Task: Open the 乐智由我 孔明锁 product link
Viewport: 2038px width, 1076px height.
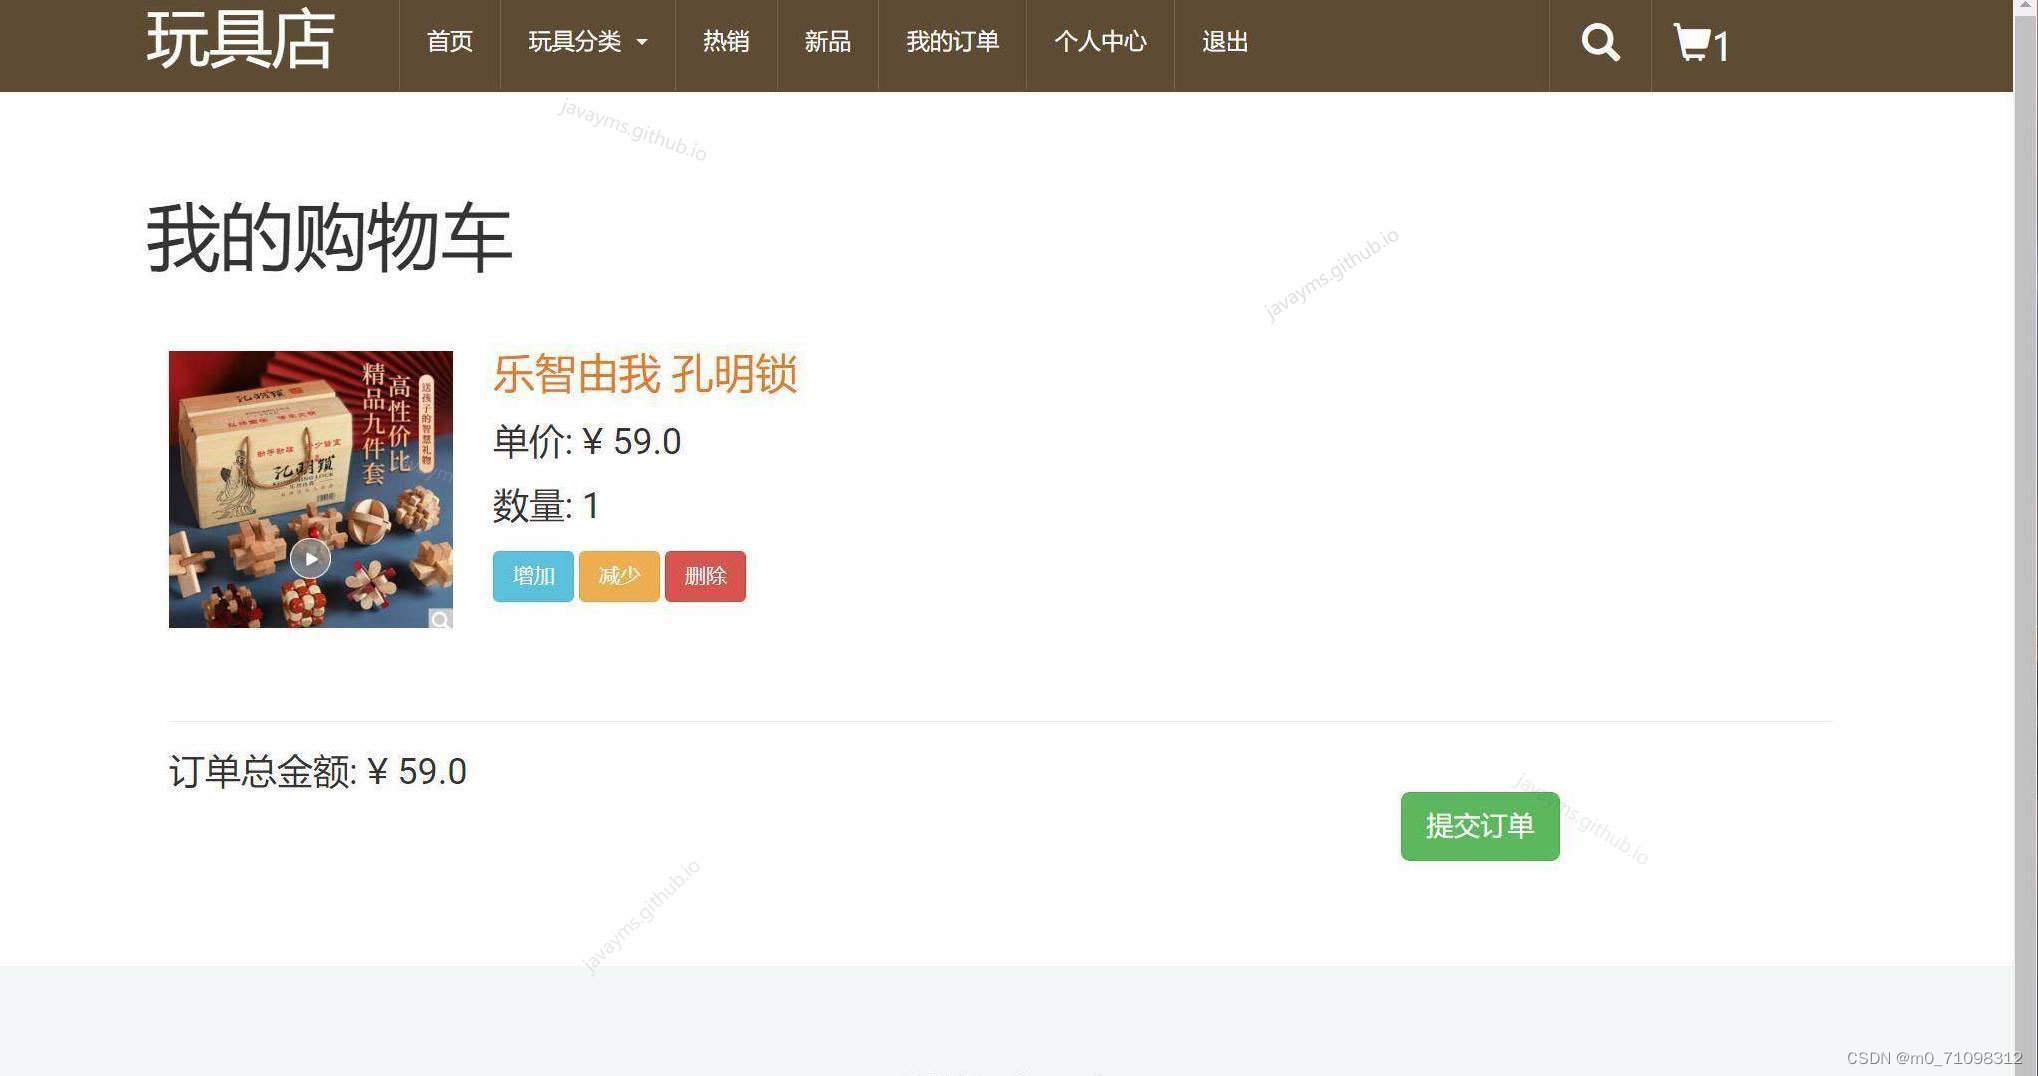Action: click(645, 375)
